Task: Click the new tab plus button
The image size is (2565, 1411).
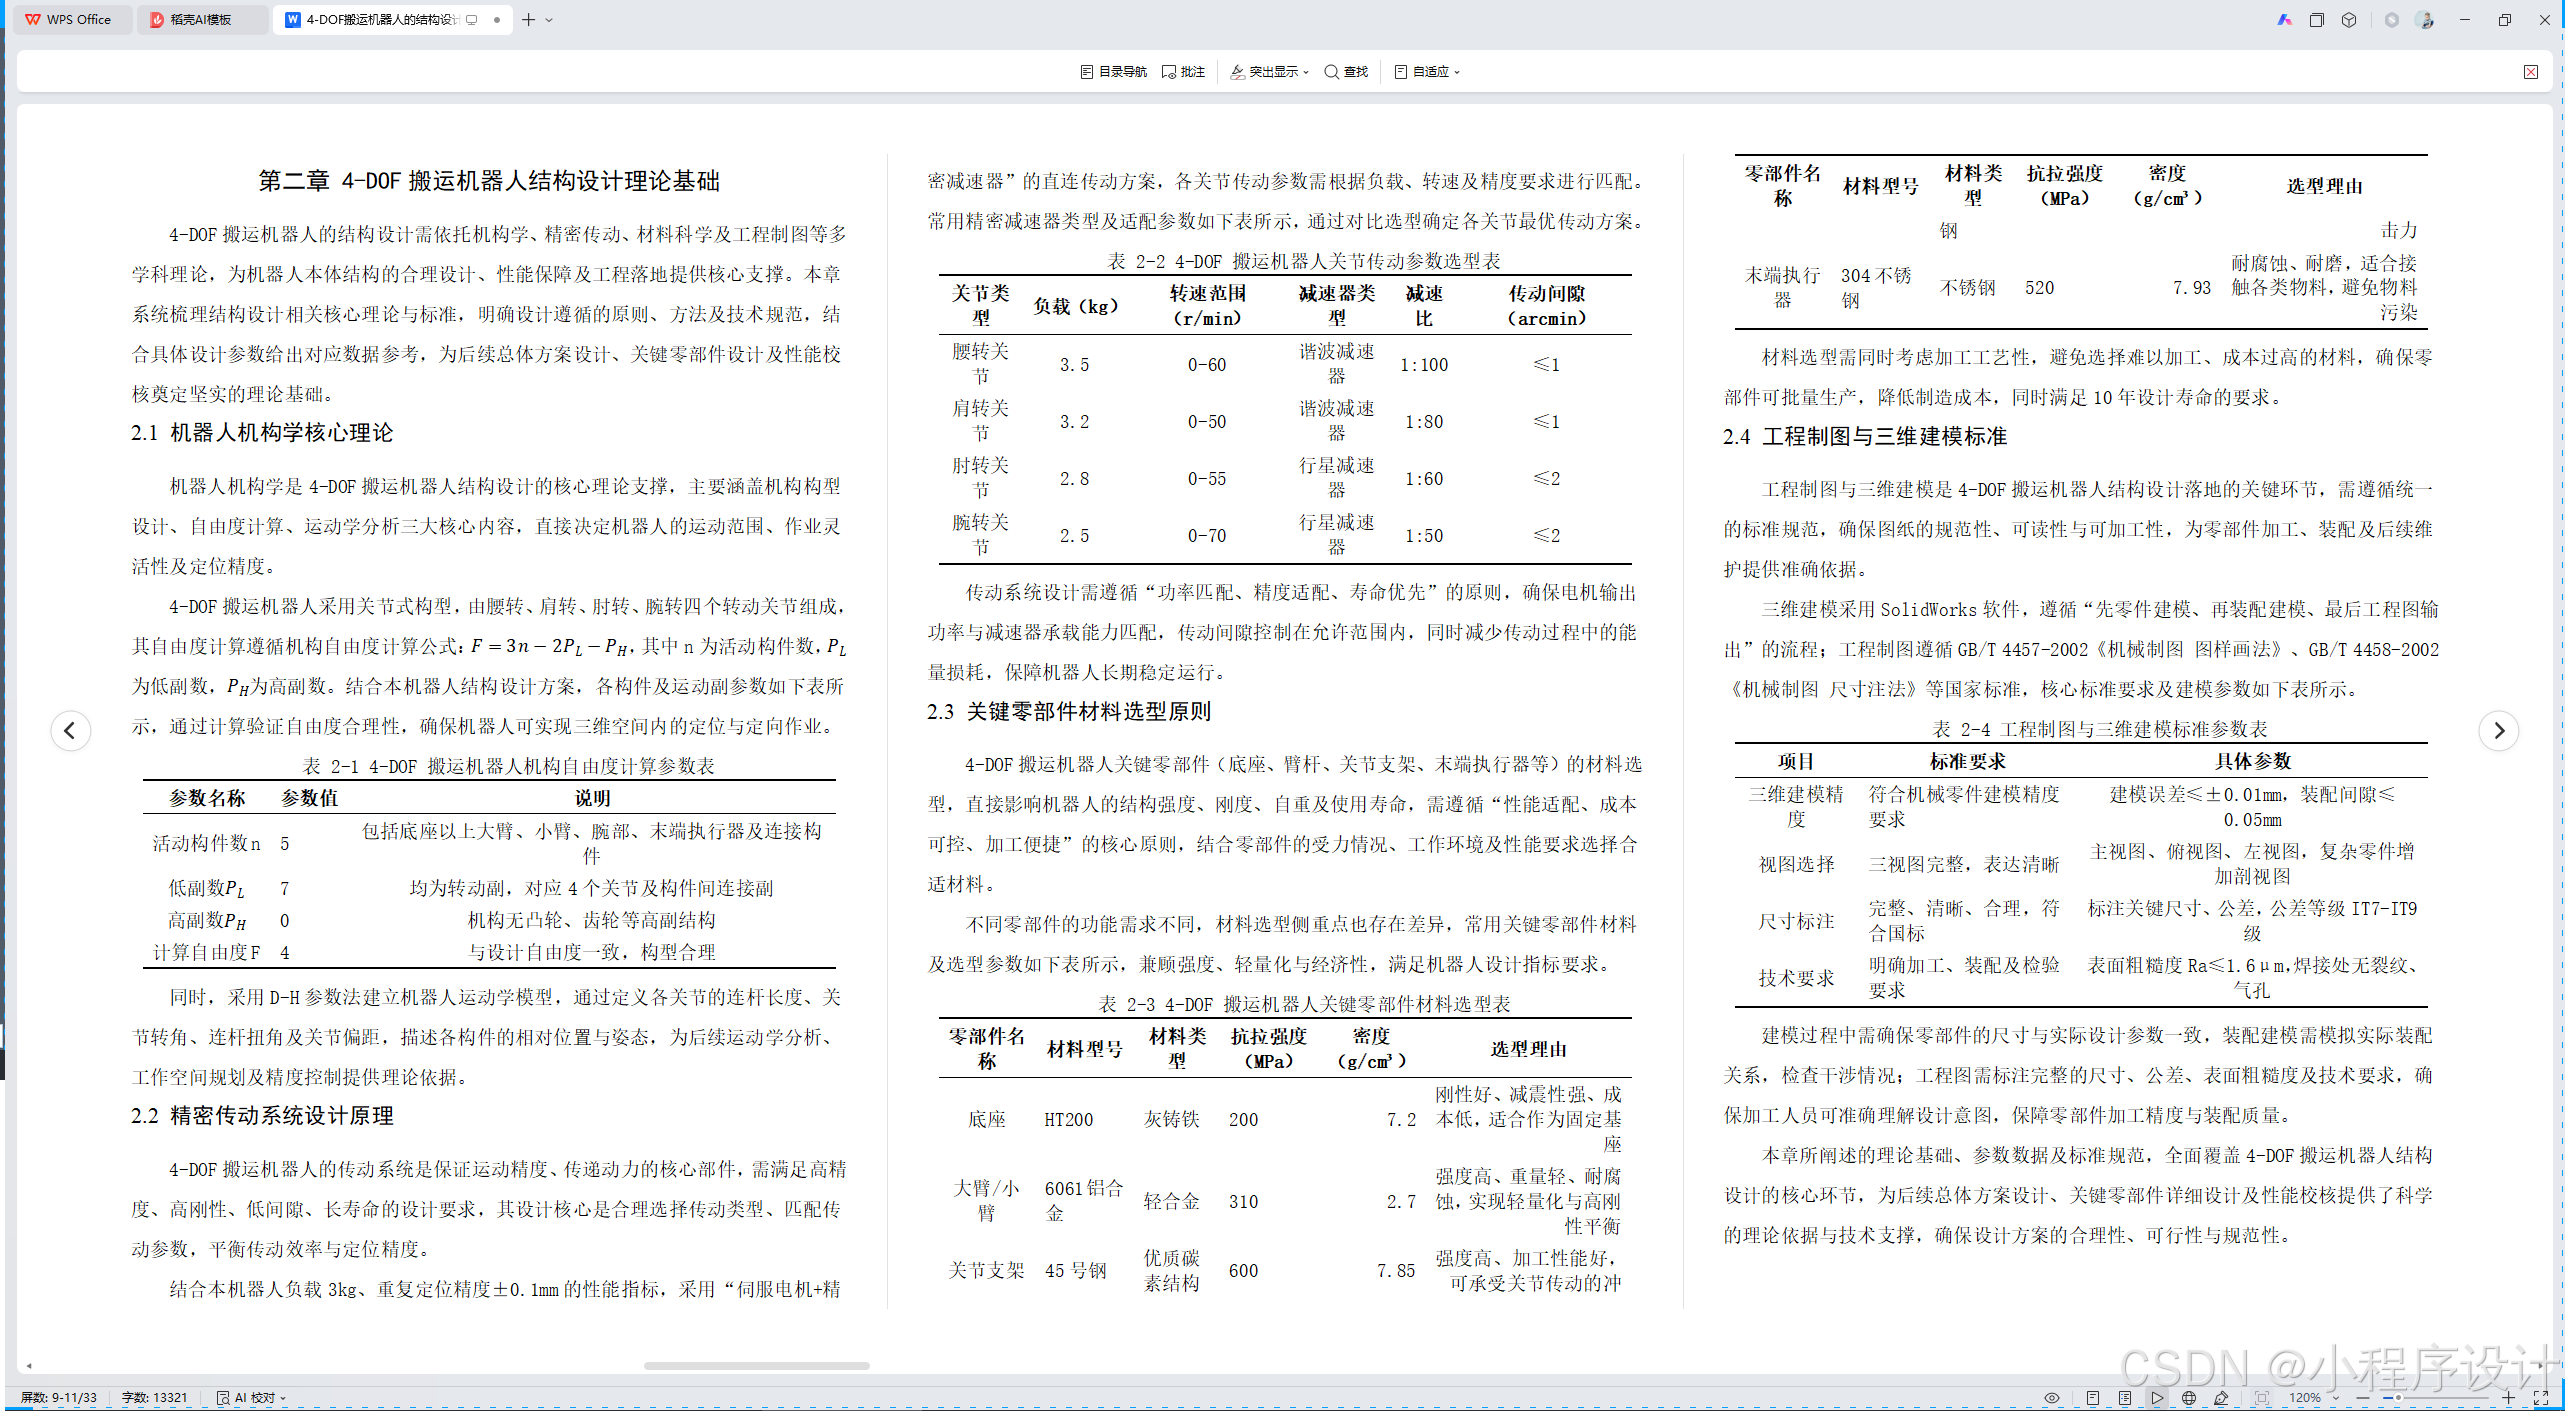Action: pyautogui.click(x=528, y=19)
